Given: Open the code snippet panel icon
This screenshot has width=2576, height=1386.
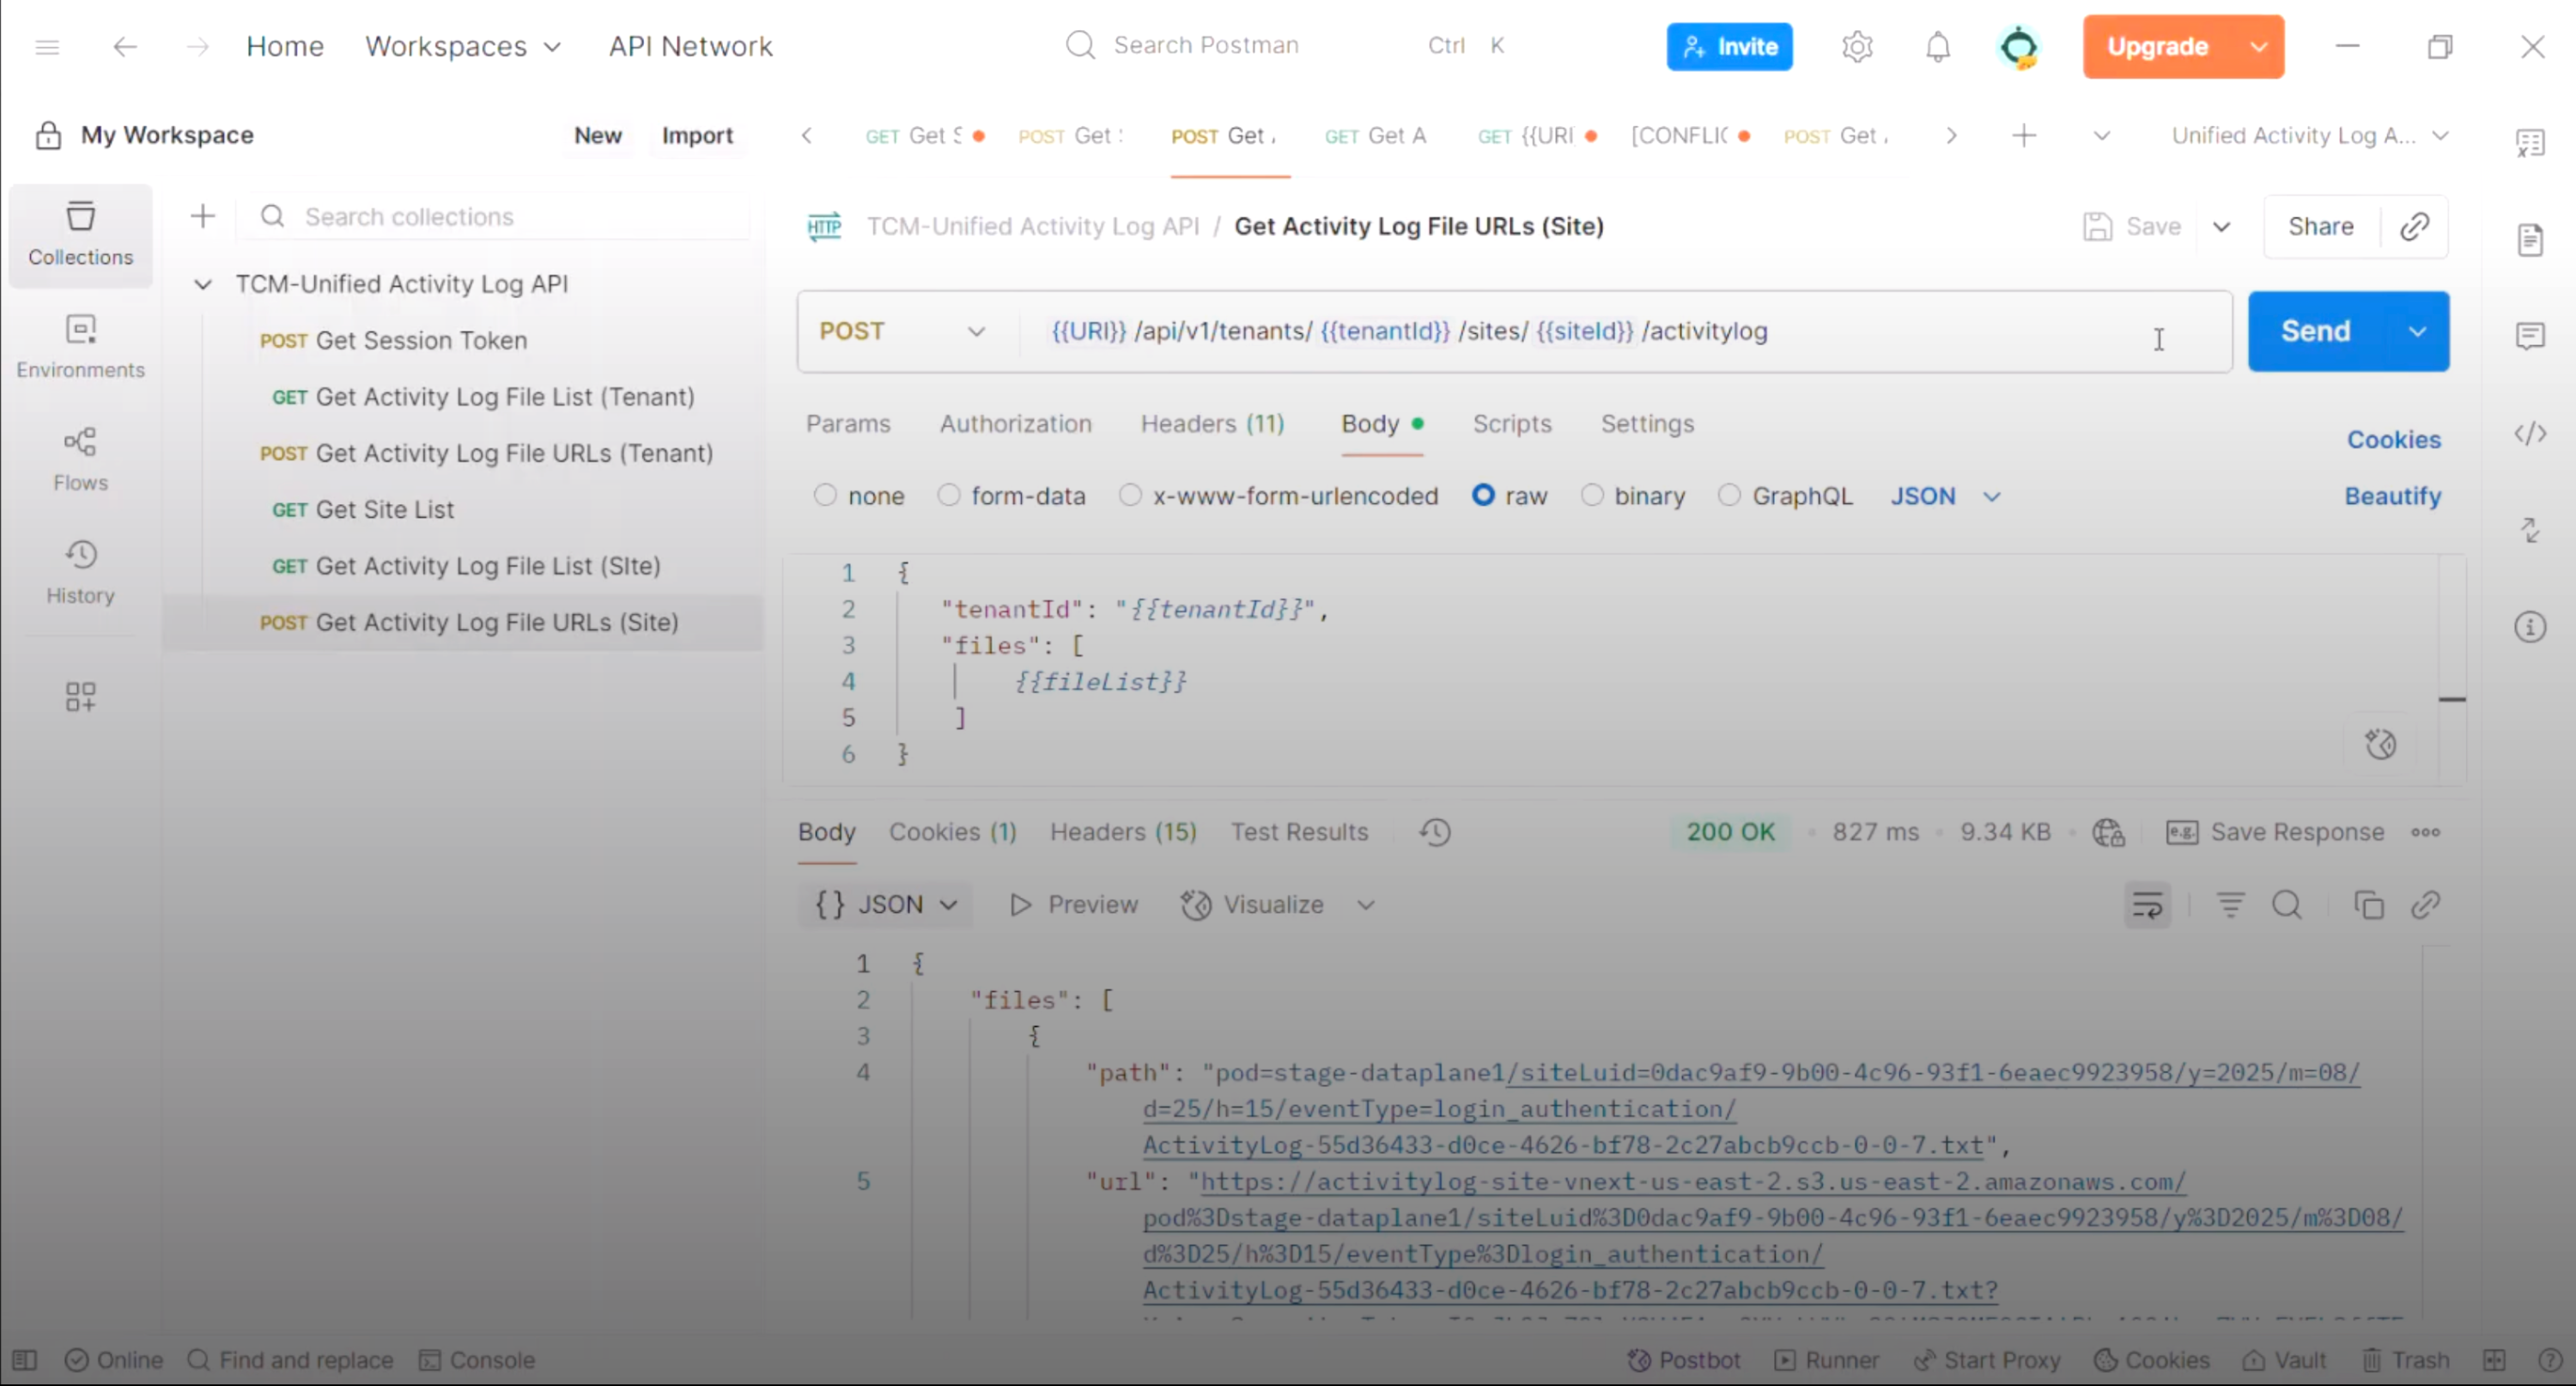Looking at the screenshot, I should [x=2529, y=434].
